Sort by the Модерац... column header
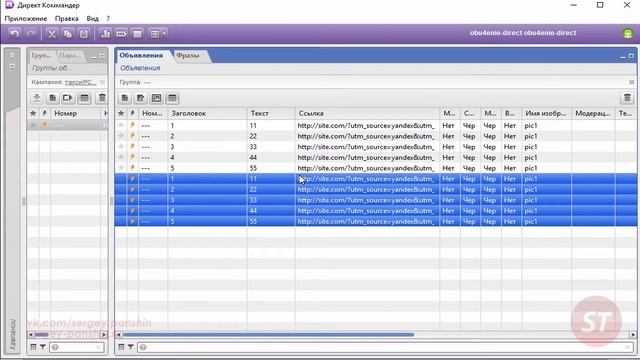 593,113
